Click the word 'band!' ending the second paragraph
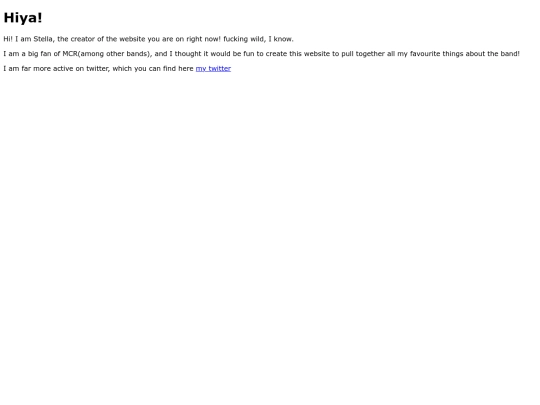540x405 pixels. click(x=509, y=54)
